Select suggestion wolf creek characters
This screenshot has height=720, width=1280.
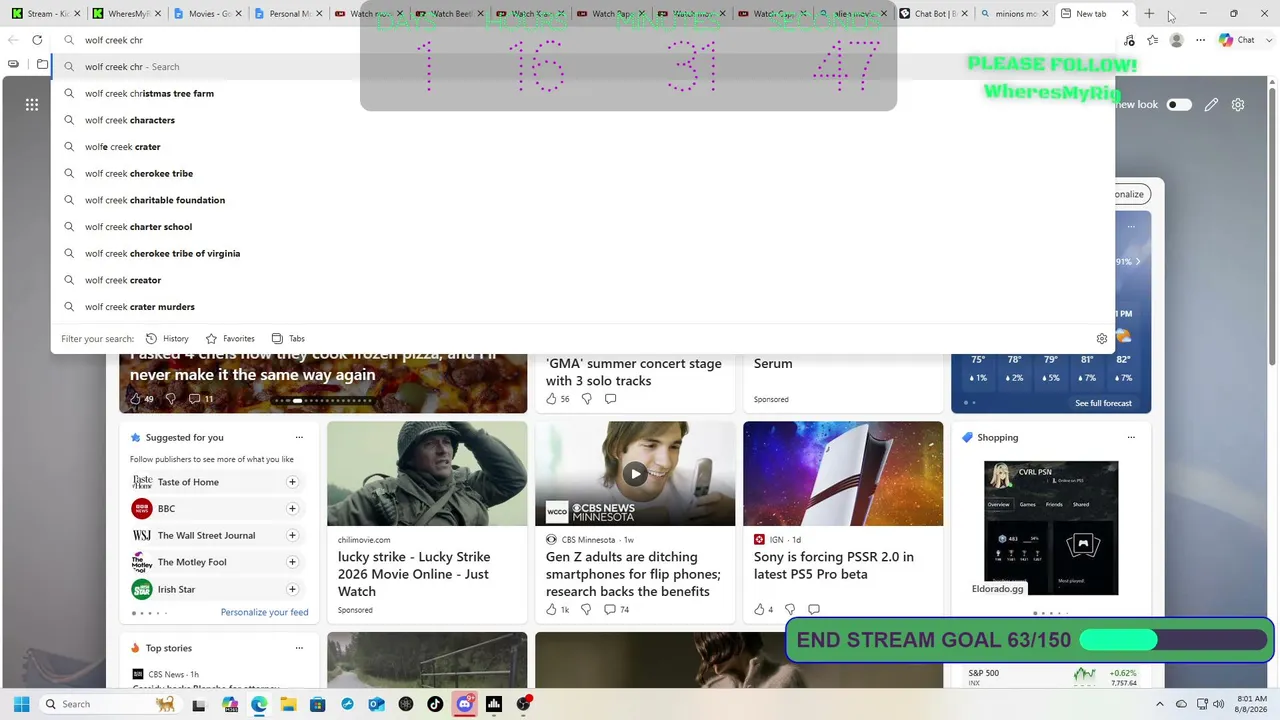[583, 120]
